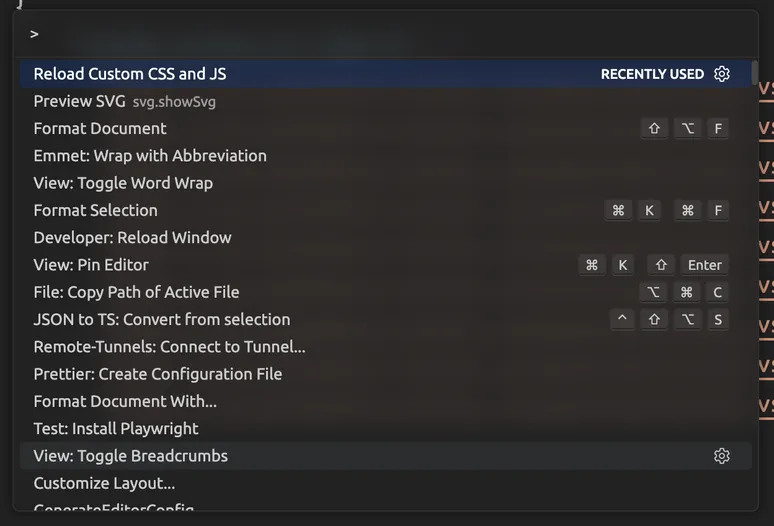Run Reload Custom CSS and JS command
Screen dimensions: 774x526
(130, 74)
